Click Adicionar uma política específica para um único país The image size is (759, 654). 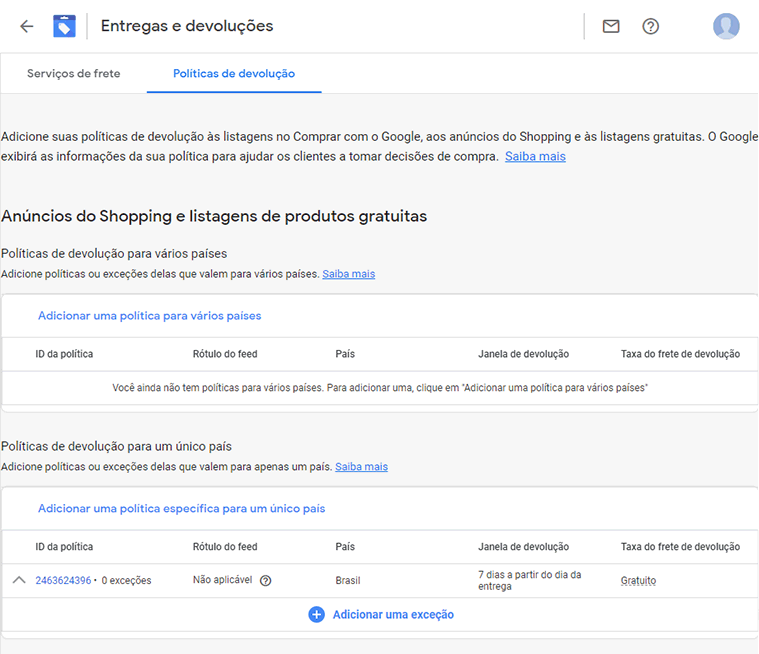[x=182, y=508]
